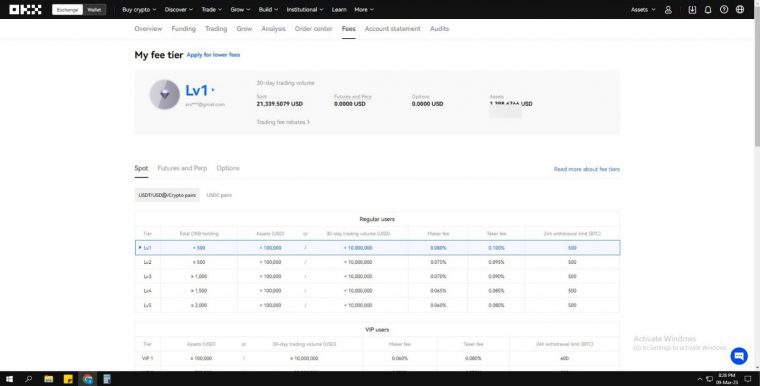Select the Lv3 tier row

pyautogui.click(x=377, y=276)
